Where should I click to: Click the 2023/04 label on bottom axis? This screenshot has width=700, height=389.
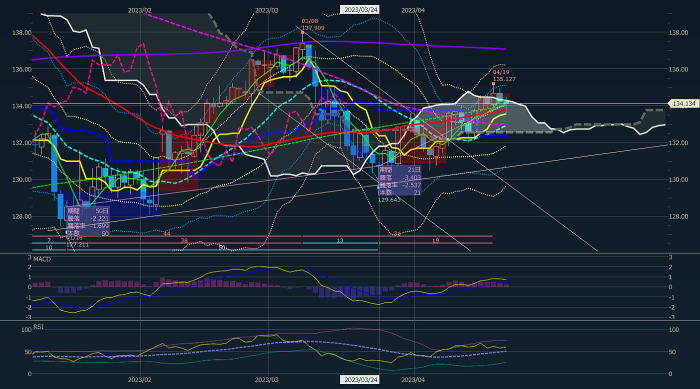click(413, 380)
